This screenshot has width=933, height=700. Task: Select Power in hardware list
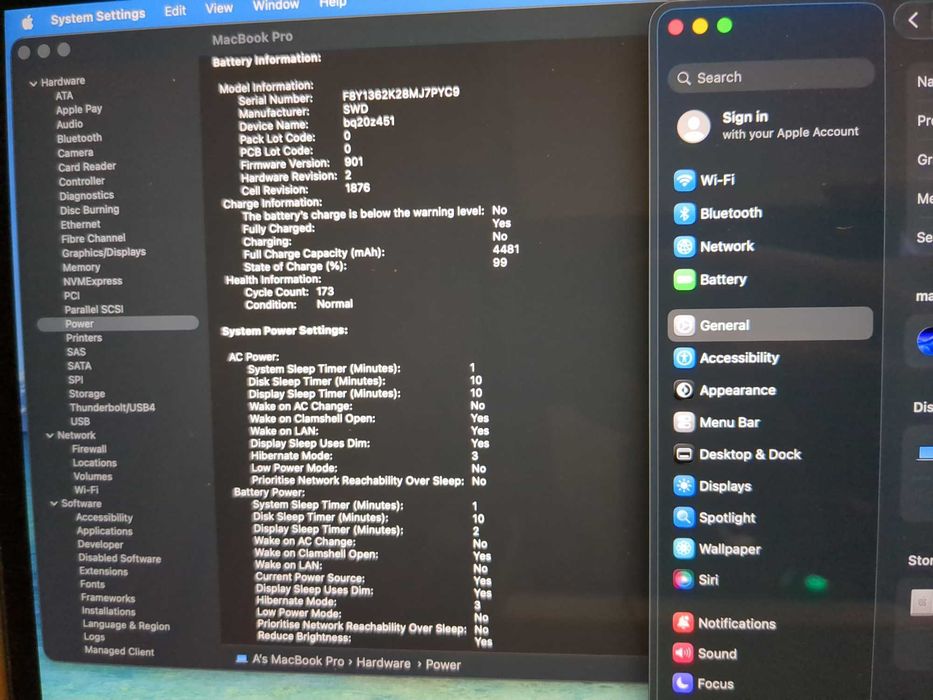118,323
